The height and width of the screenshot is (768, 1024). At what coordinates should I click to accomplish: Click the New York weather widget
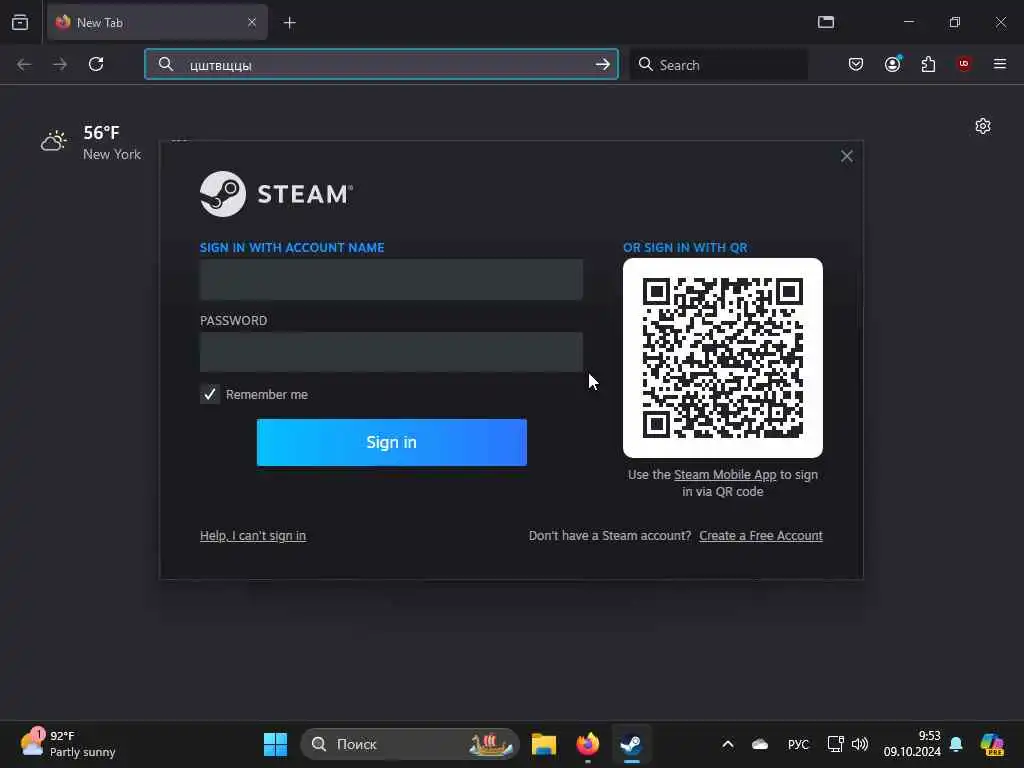91,142
